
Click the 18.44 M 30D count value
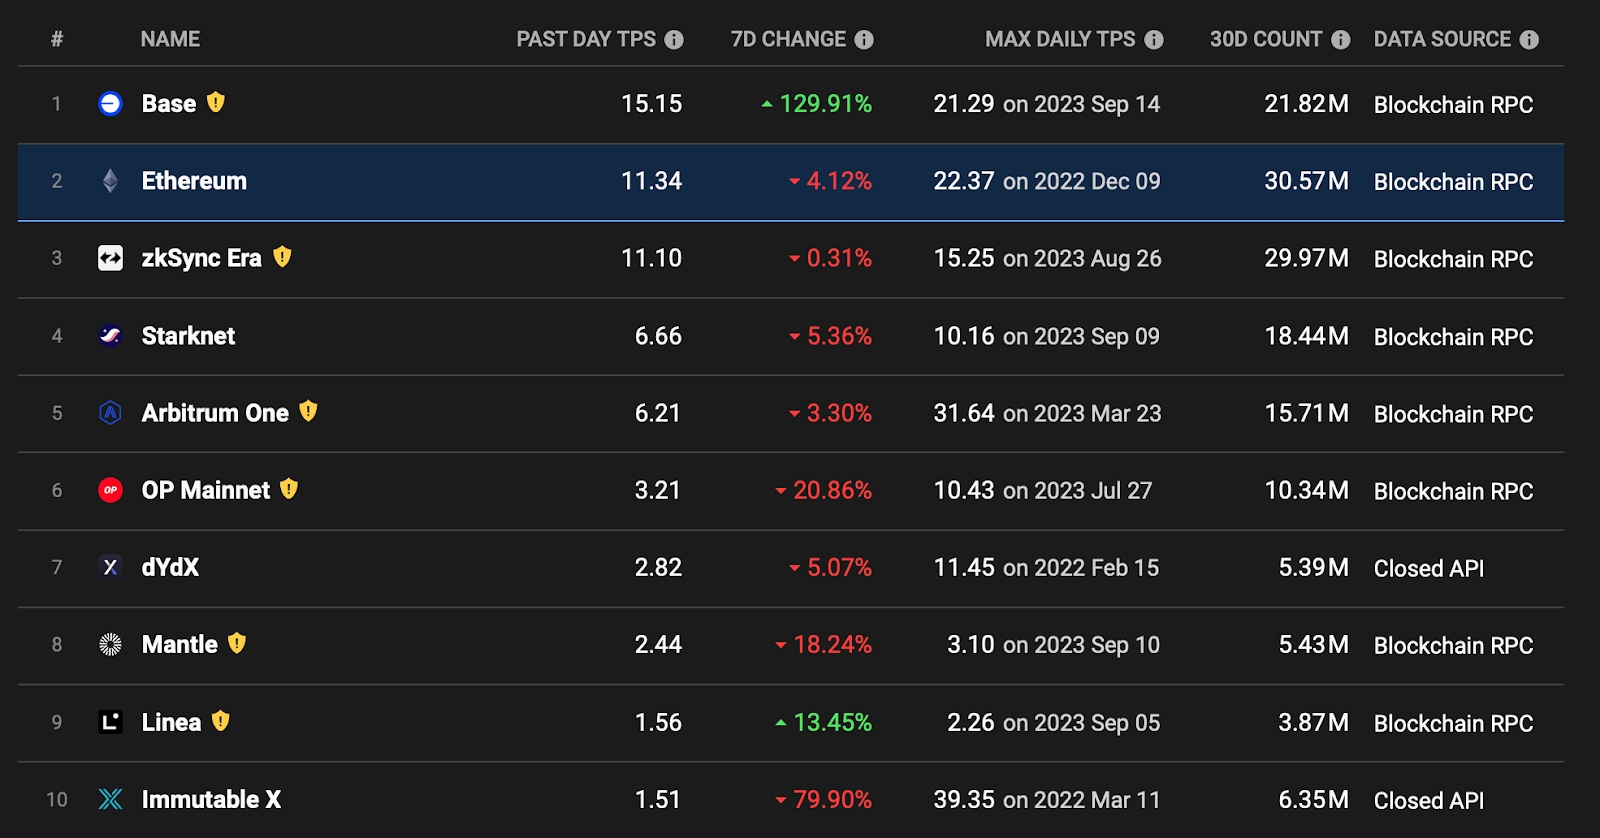pos(1306,336)
